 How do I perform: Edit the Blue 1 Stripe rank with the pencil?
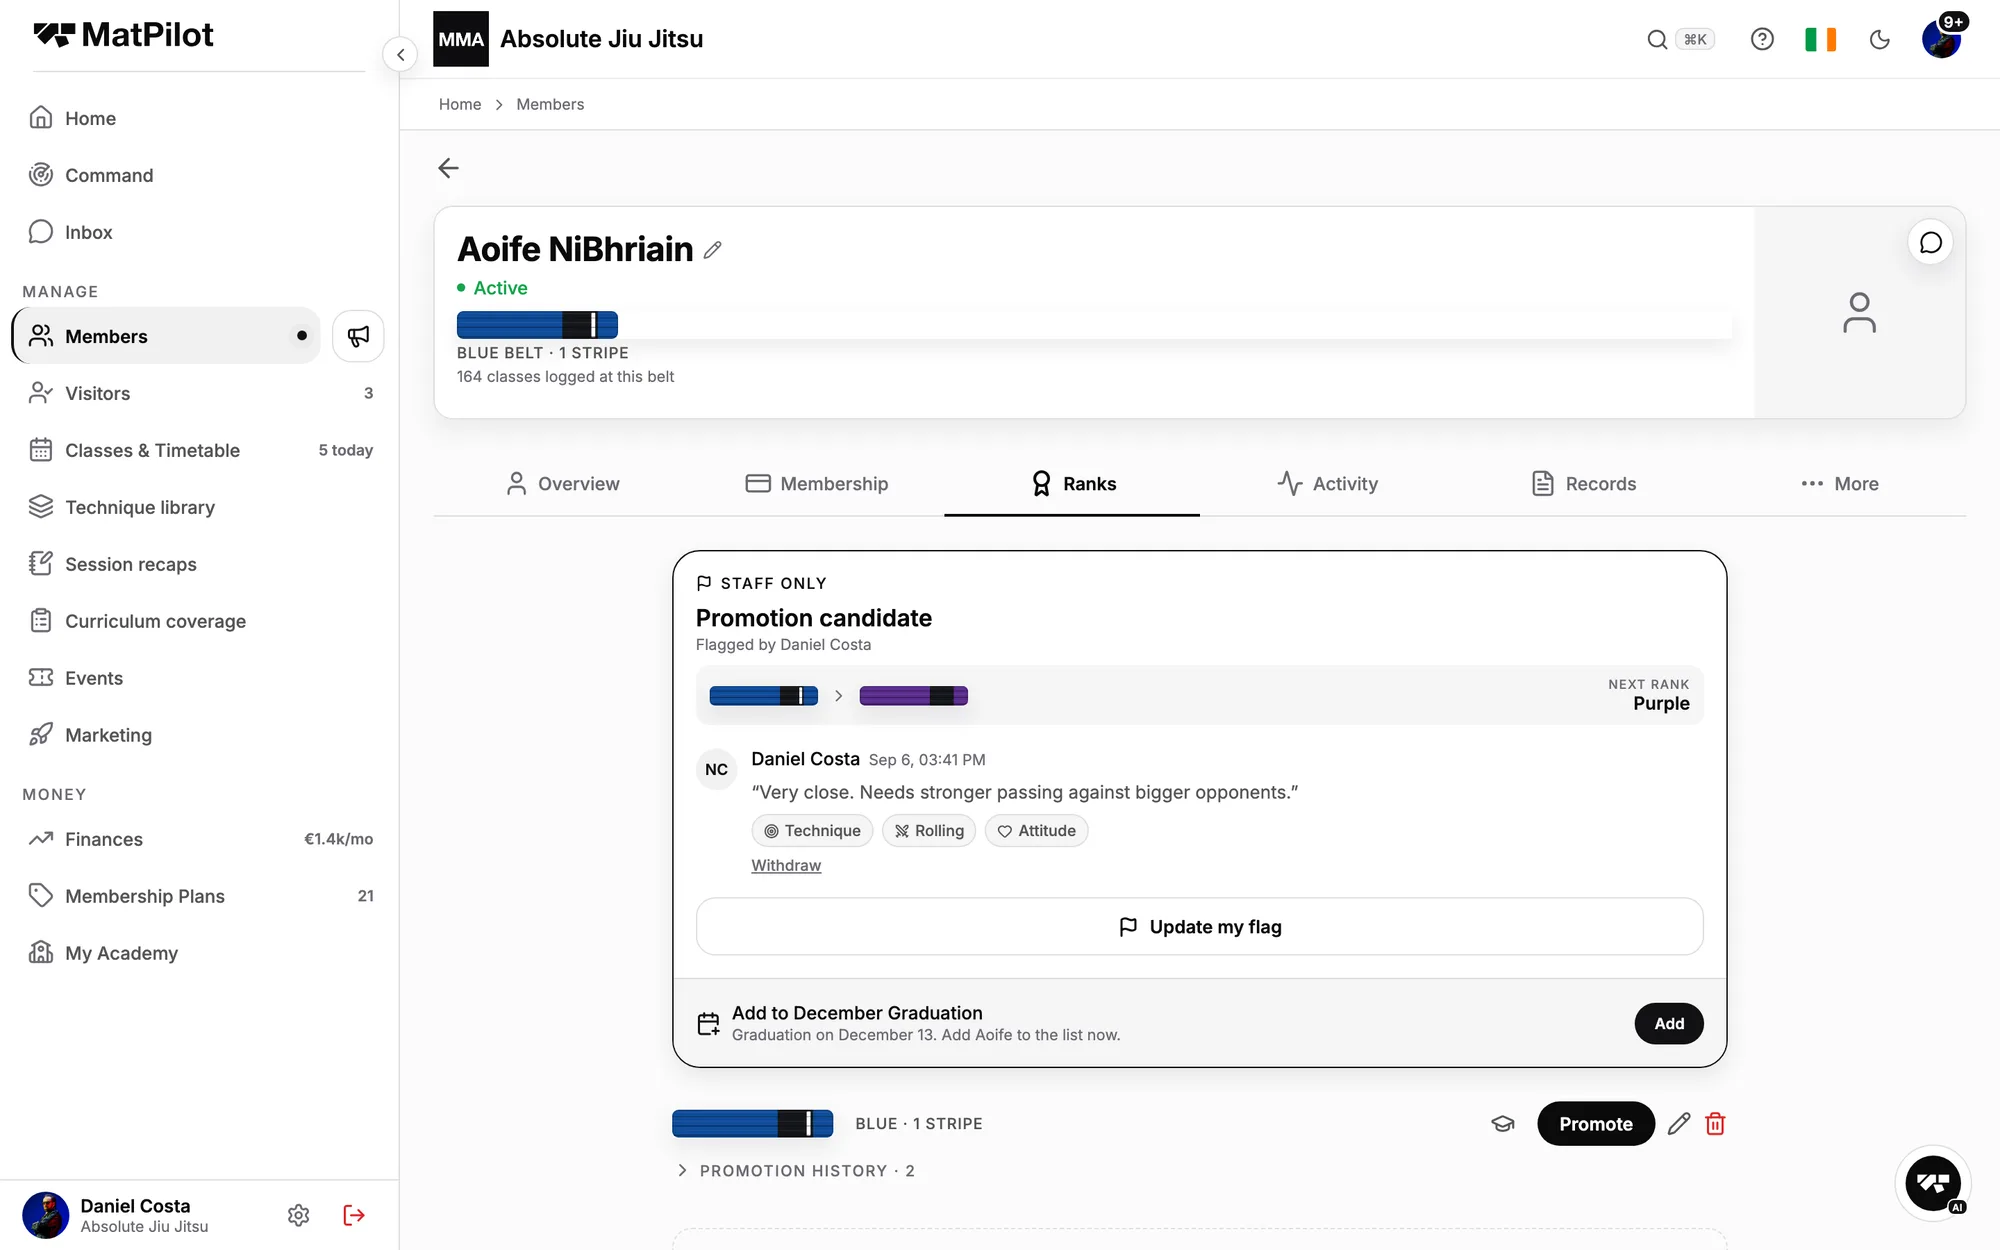click(x=1679, y=1124)
